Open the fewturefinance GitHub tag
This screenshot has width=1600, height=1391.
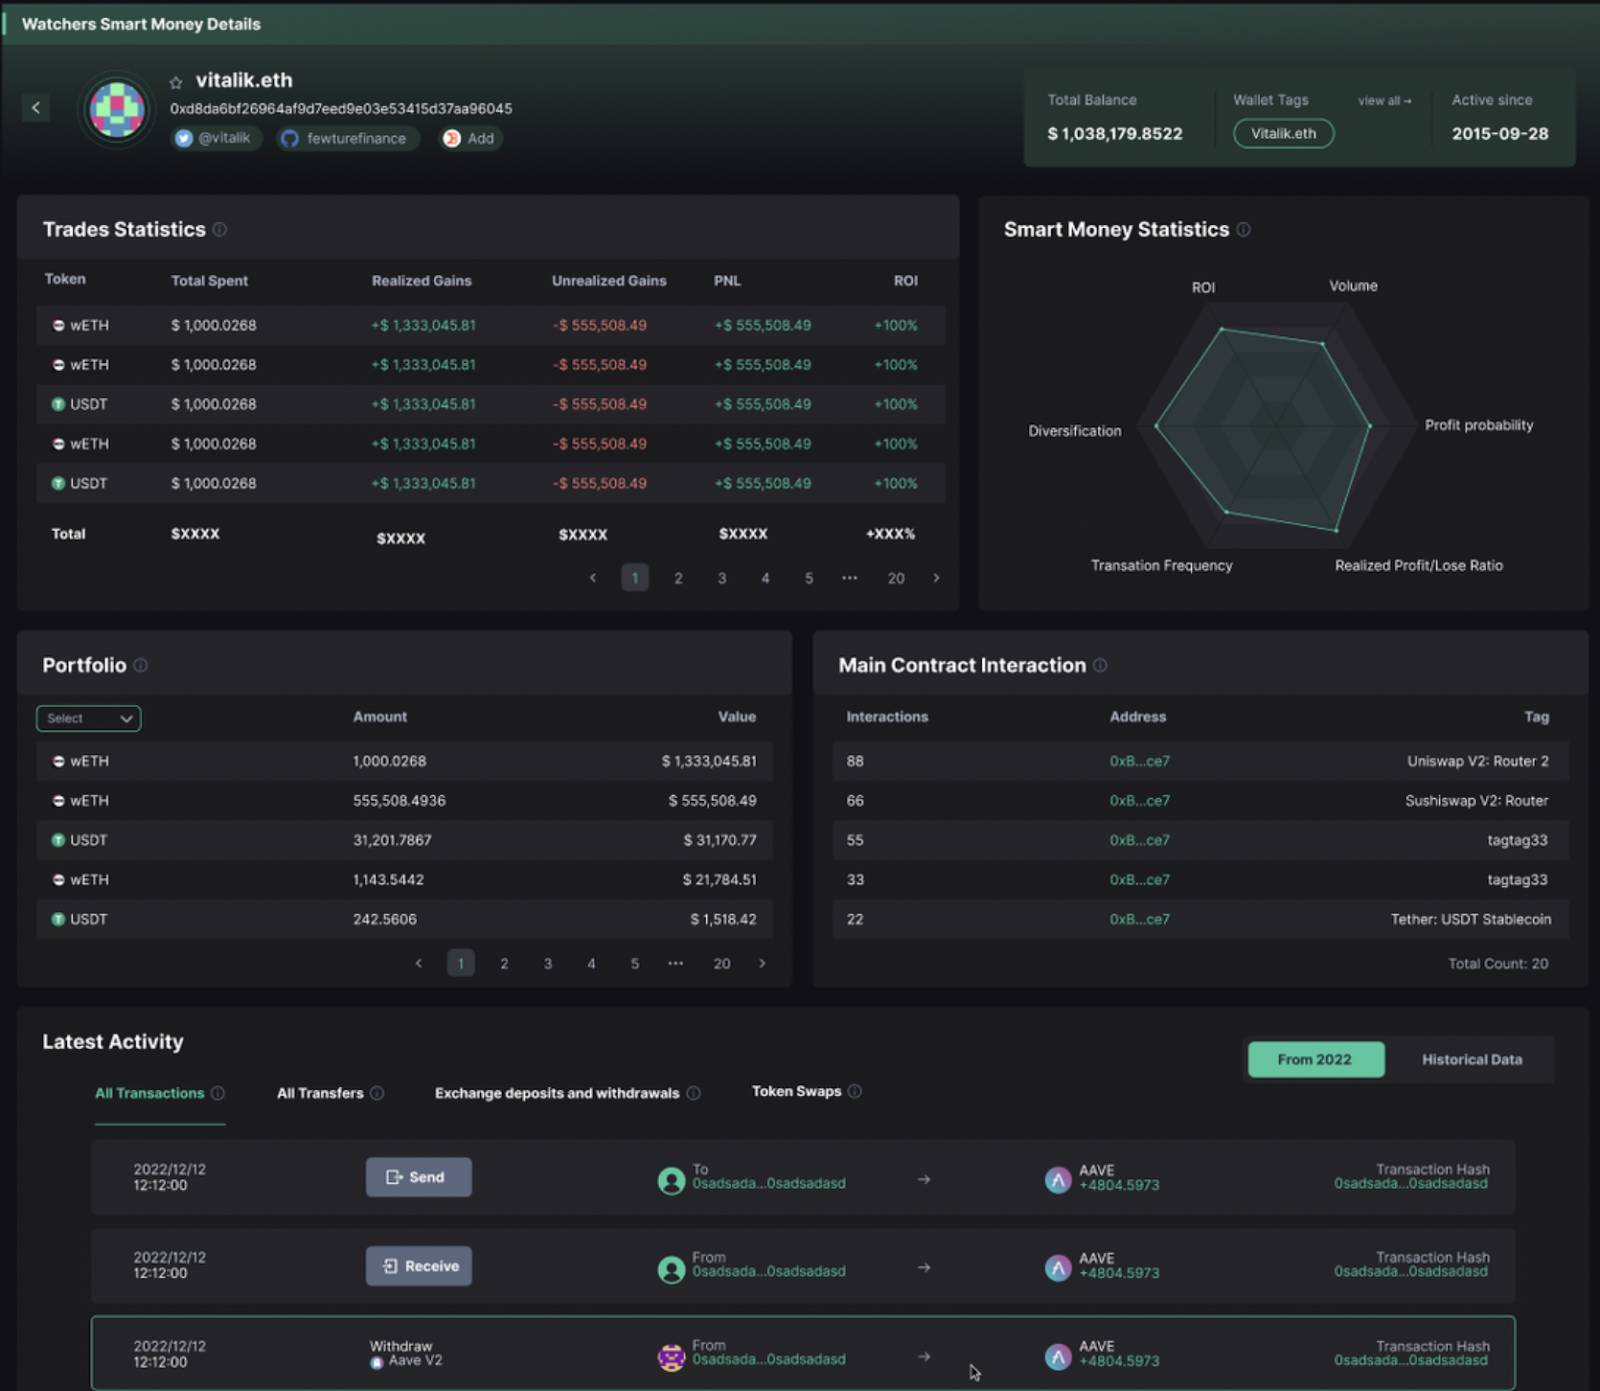[346, 138]
